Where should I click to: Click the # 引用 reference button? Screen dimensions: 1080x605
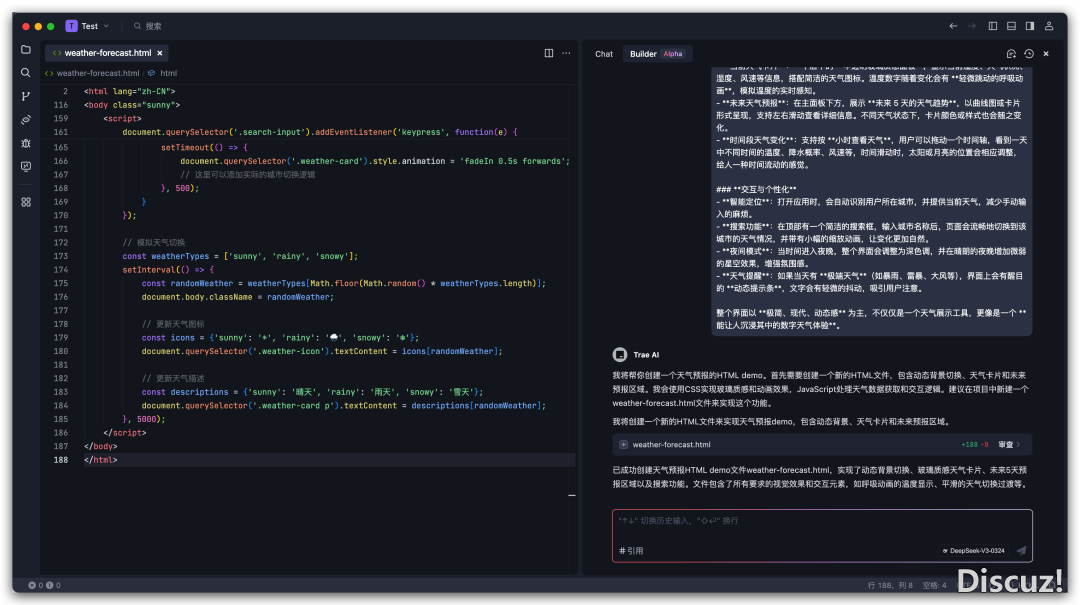point(631,551)
